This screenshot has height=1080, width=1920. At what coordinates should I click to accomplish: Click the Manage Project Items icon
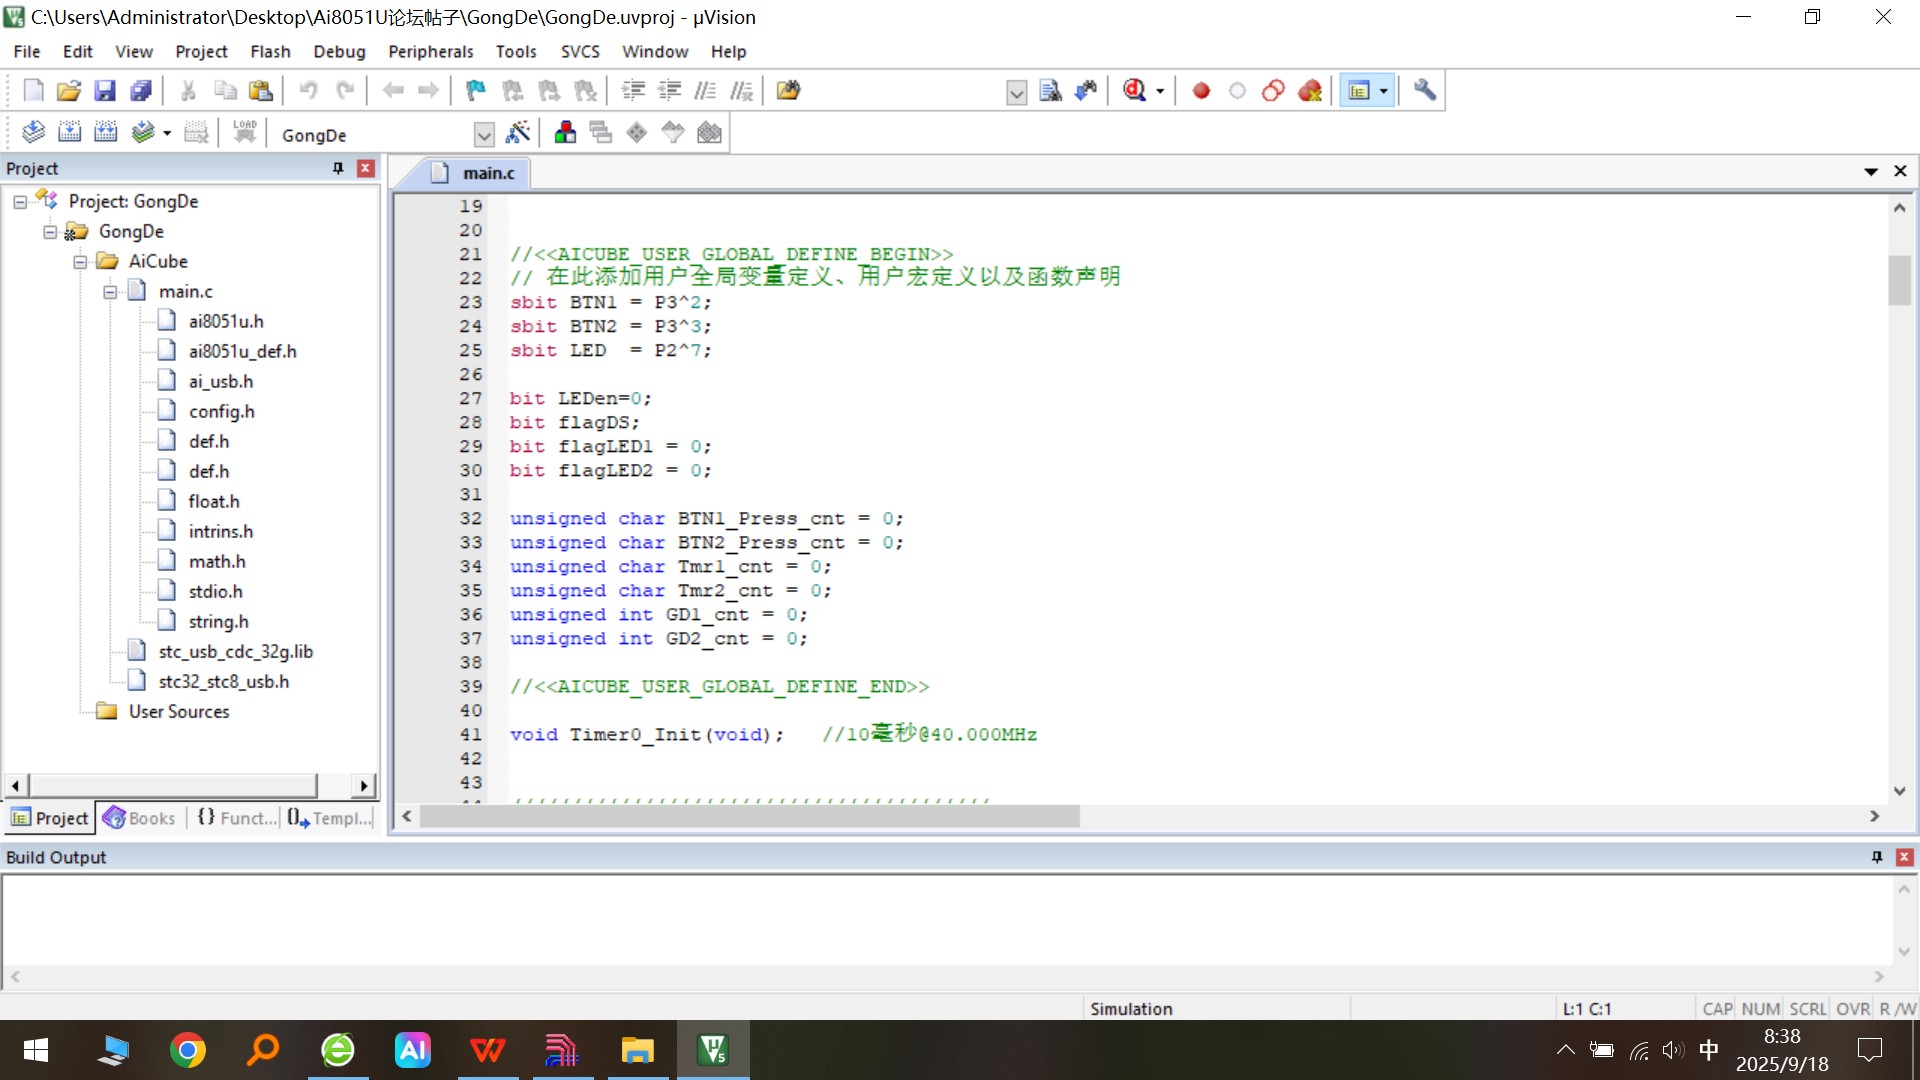tap(565, 133)
